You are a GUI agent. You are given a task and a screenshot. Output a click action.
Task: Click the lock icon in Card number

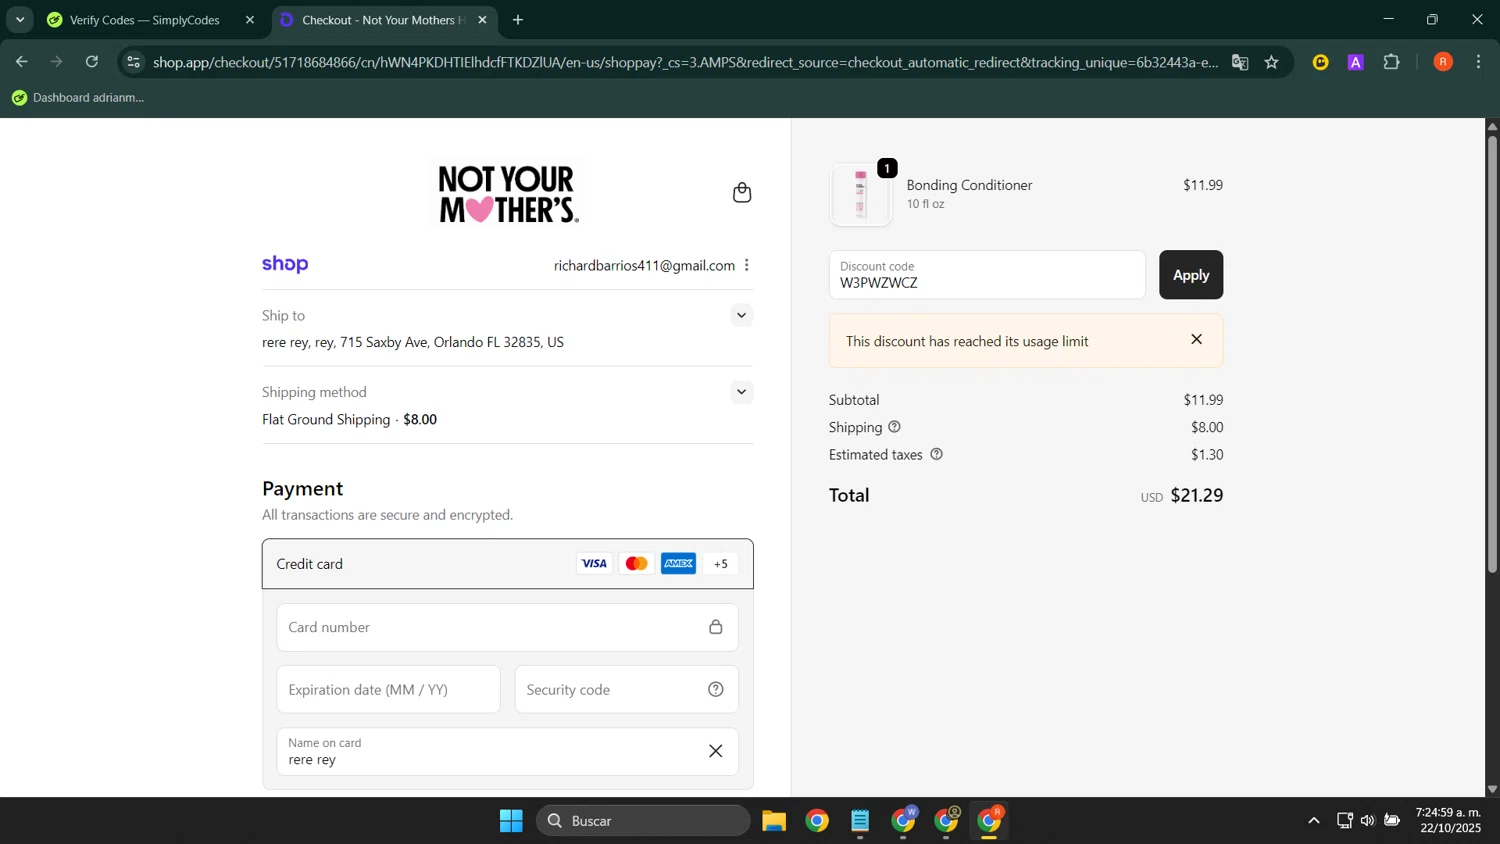click(716, 628)
